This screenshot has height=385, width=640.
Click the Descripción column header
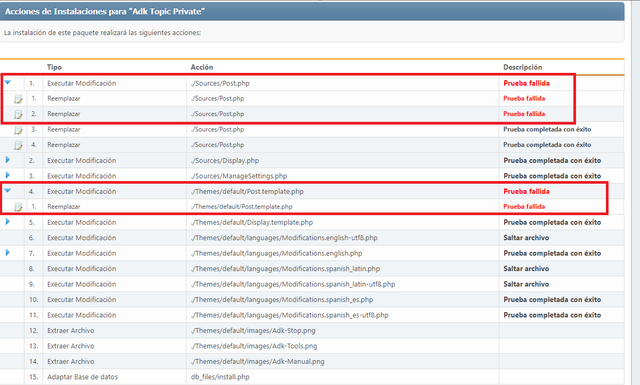tap(522, 67)
